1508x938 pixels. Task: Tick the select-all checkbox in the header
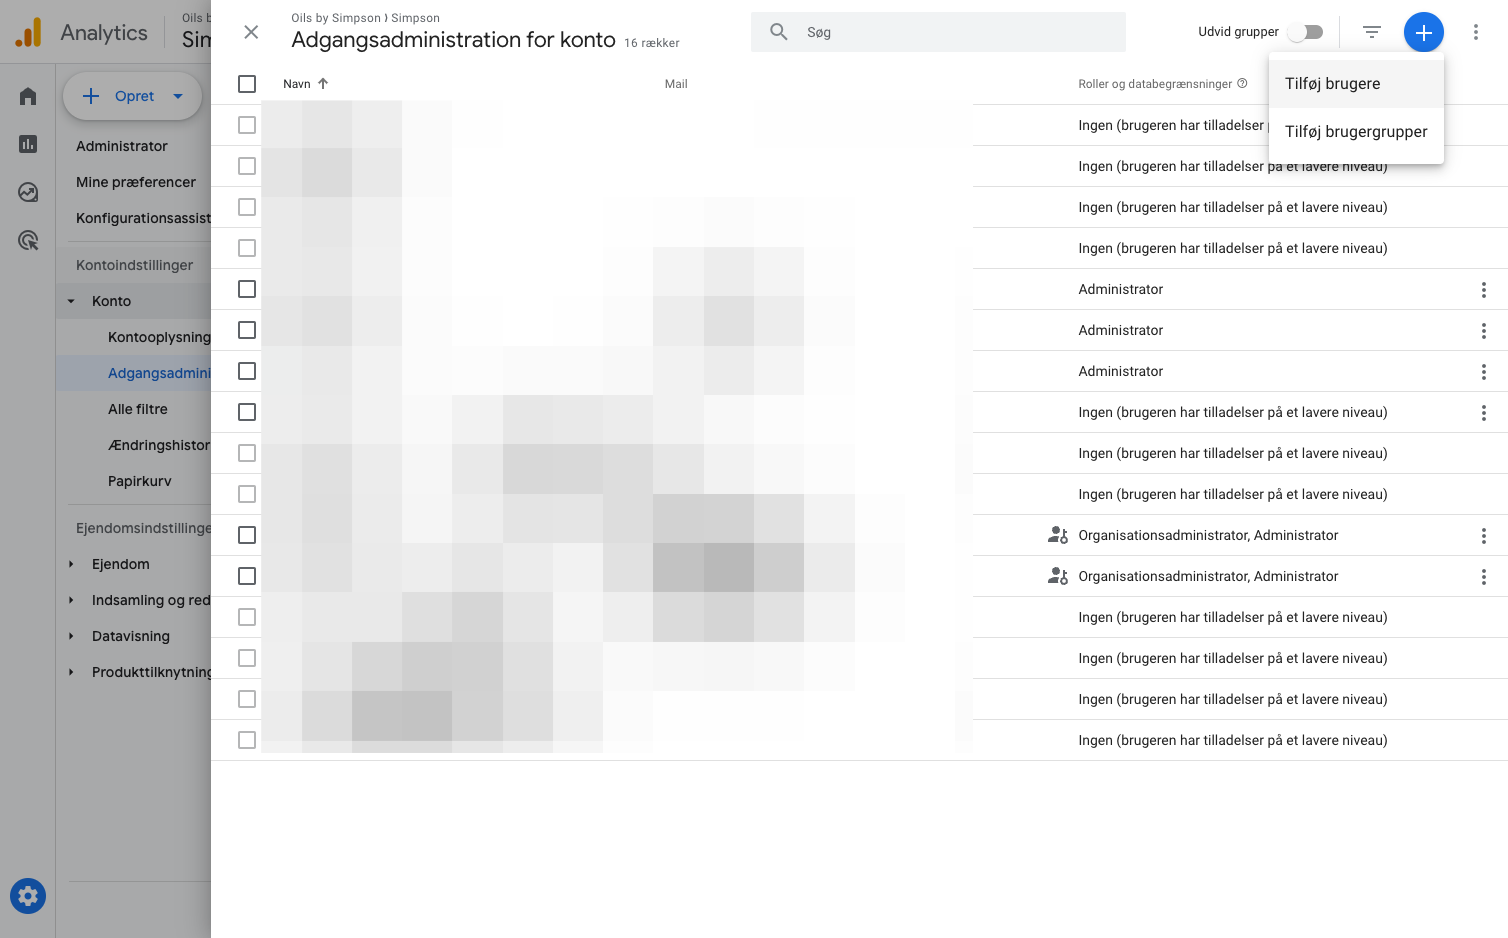(247, 84)
